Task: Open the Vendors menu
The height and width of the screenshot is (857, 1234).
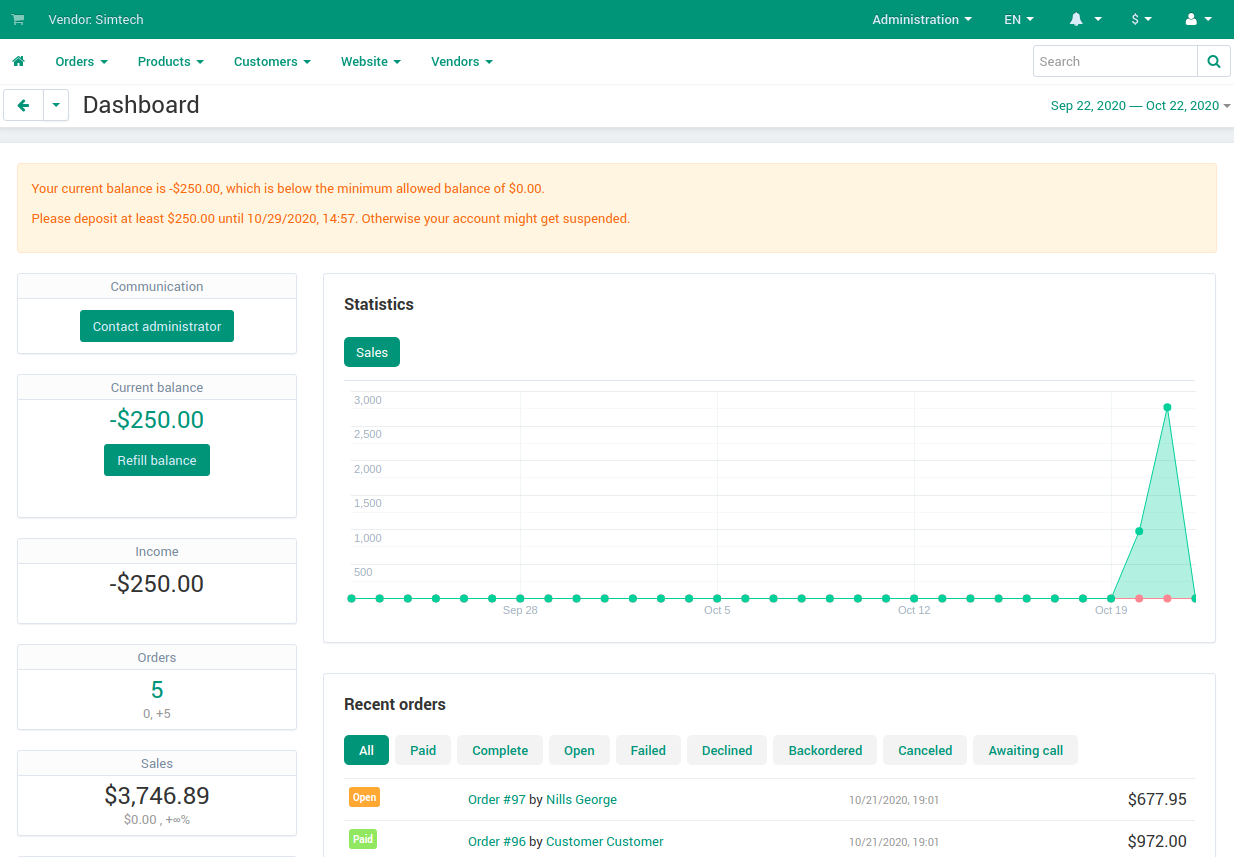Action: (462, 62)
